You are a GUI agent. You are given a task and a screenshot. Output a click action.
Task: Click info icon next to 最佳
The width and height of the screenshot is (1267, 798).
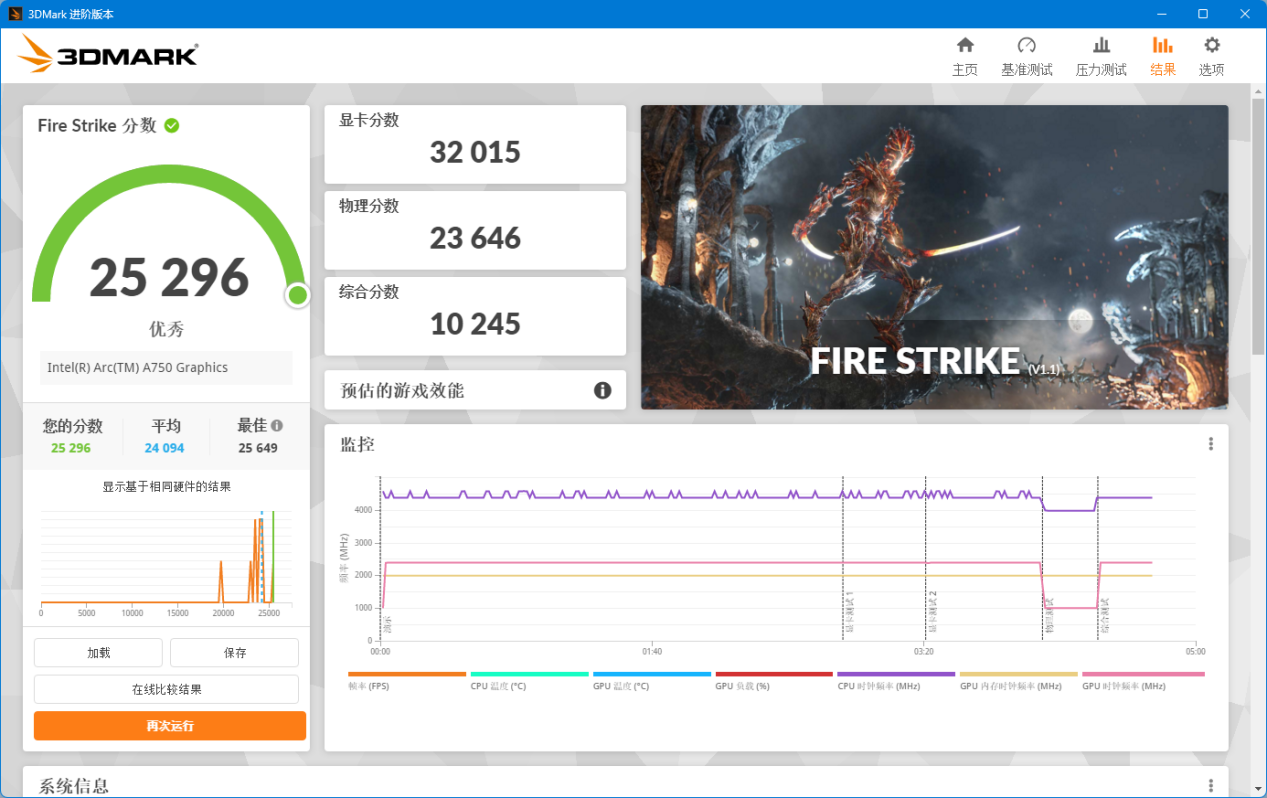tap(277, 425)
